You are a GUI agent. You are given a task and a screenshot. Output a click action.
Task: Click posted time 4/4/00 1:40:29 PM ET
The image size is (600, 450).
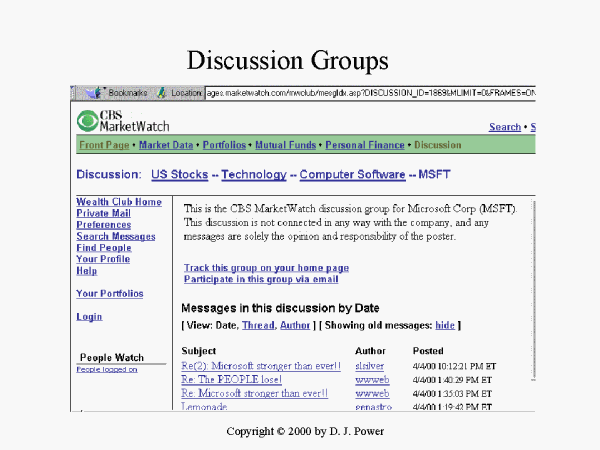click(x=452, y=380)
